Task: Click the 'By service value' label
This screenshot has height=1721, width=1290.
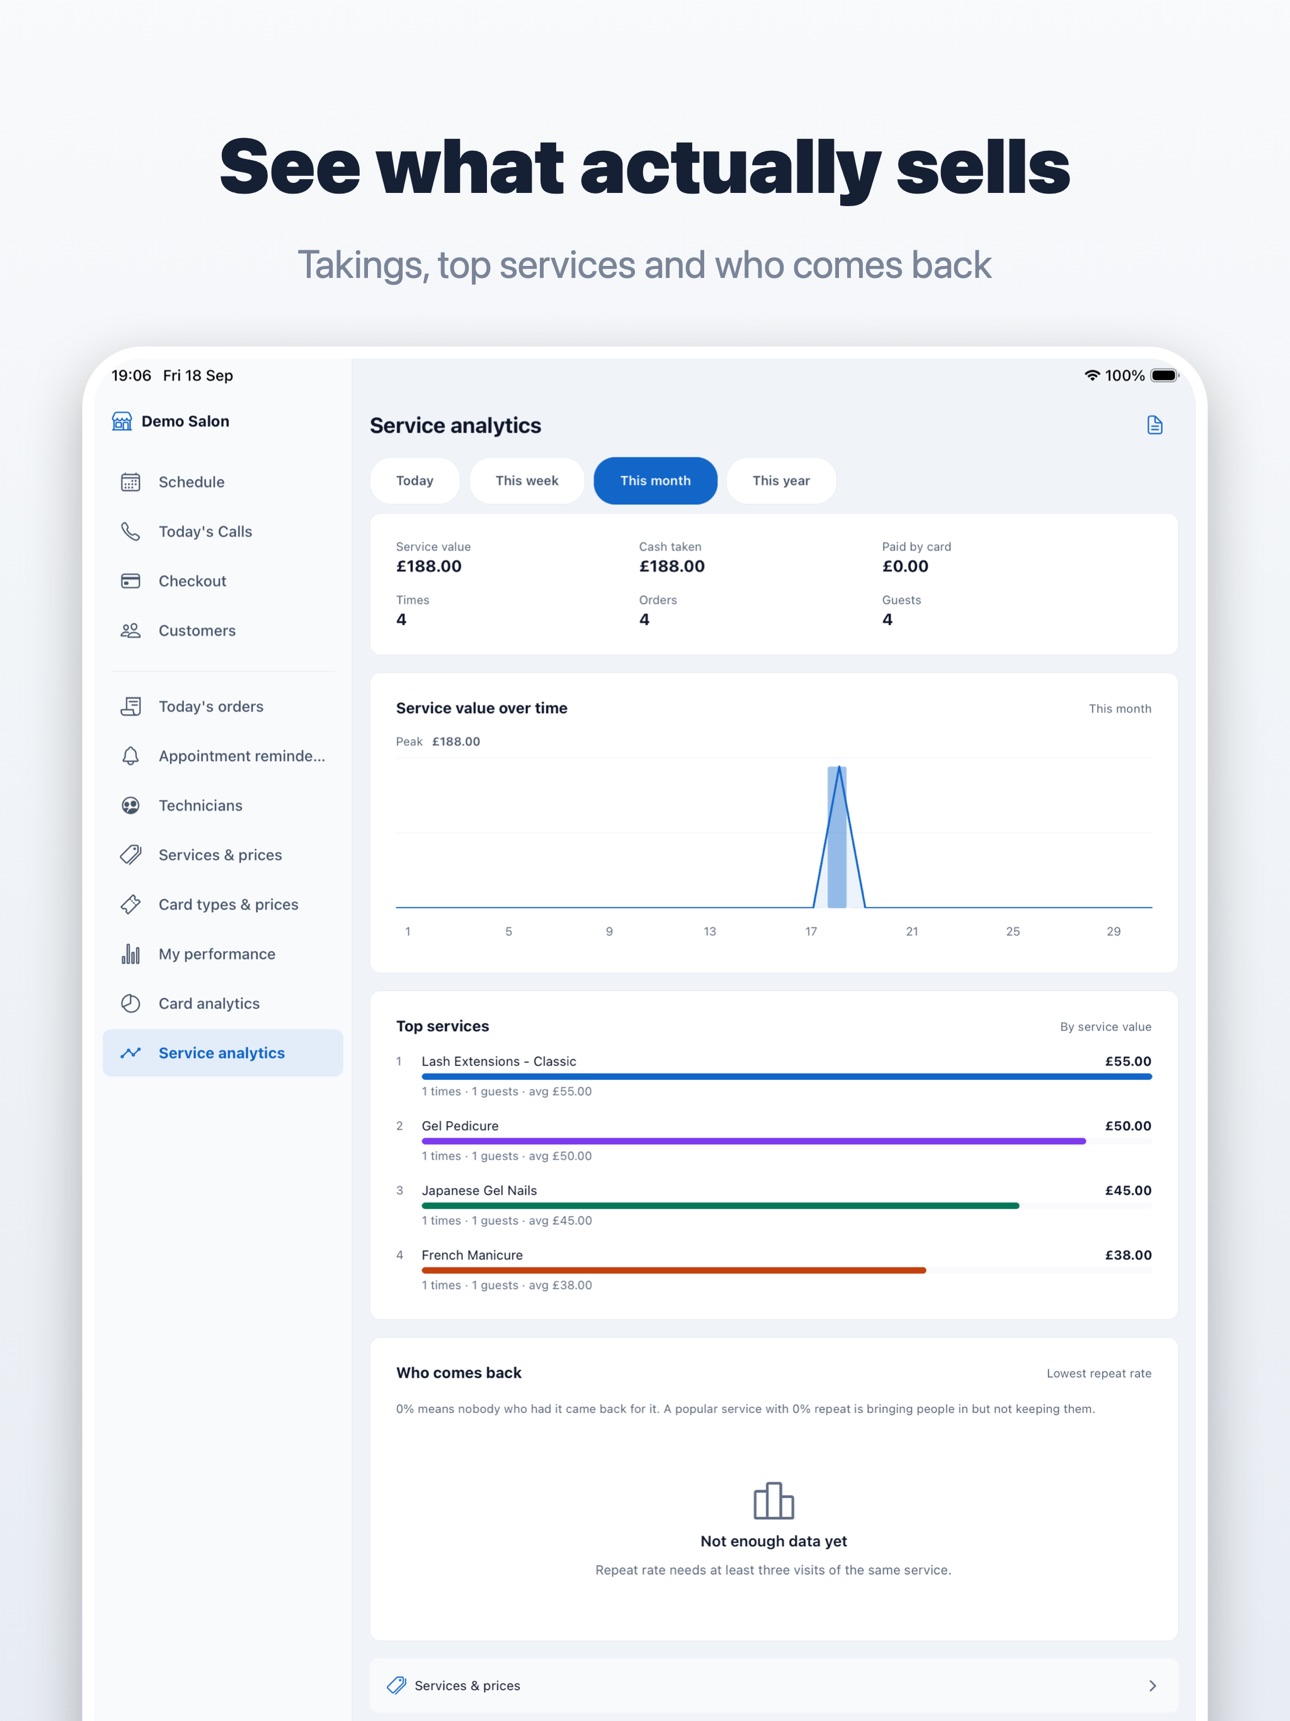Action: (1105, 1027)
